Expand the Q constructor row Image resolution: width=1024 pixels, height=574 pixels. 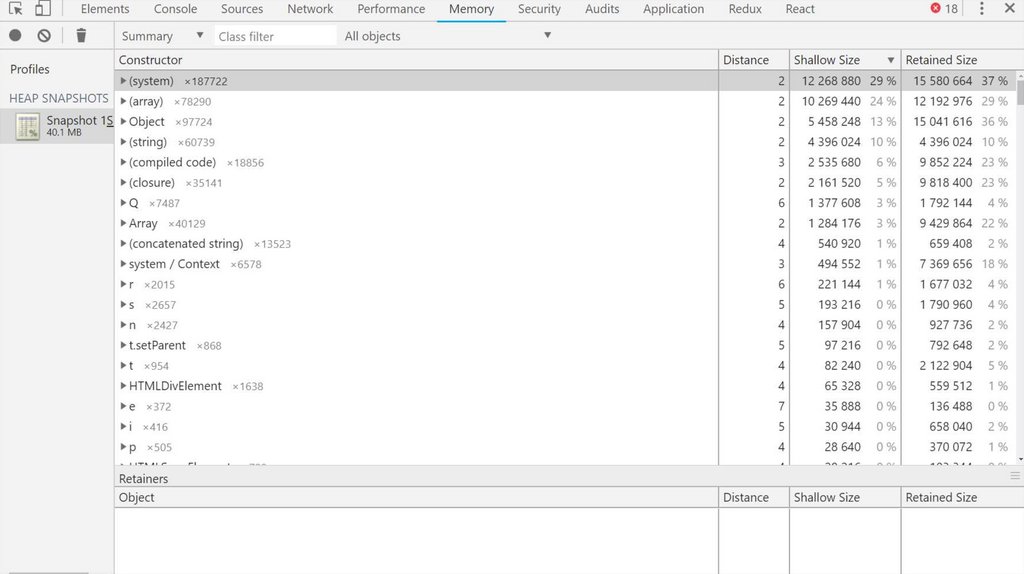click(123, 203)
